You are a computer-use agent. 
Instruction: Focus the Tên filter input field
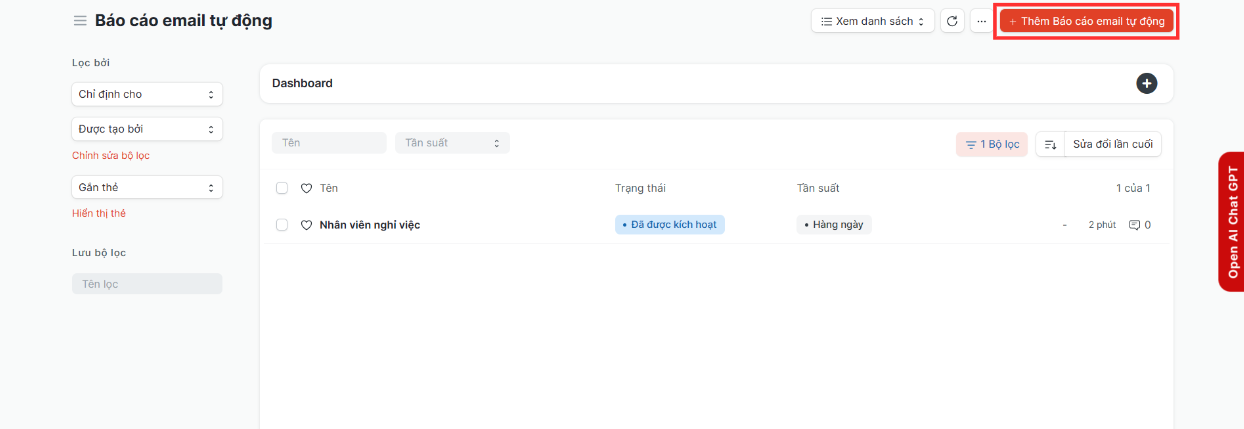click(329, 143)
